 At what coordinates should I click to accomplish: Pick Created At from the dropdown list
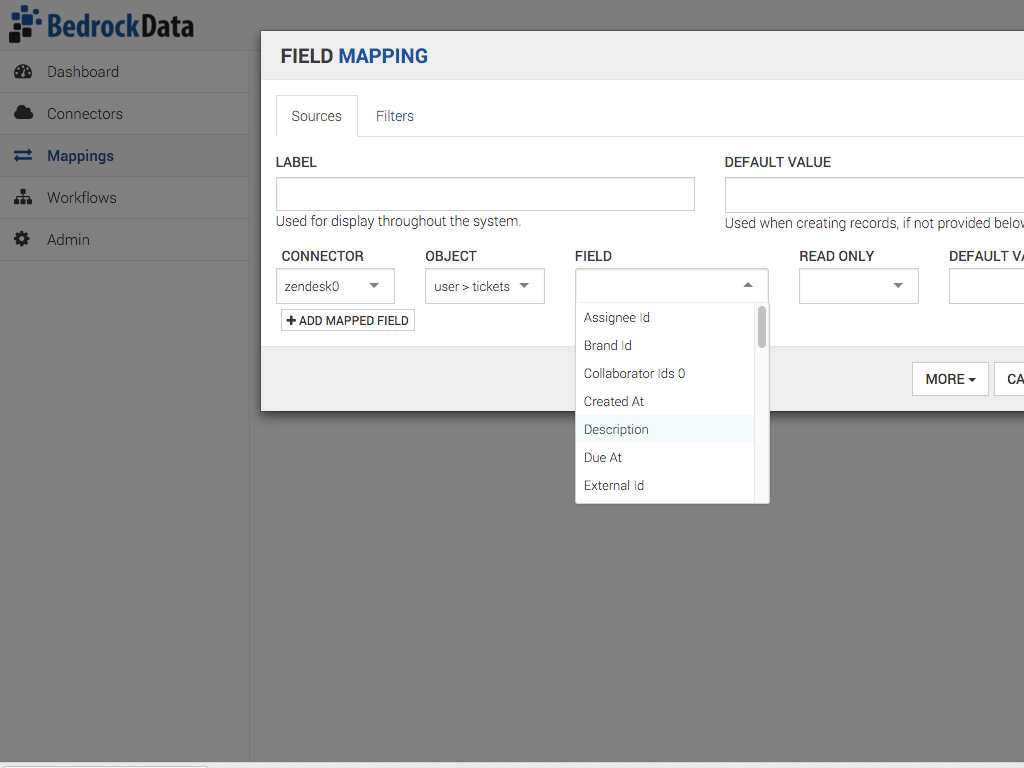[614, 402]
